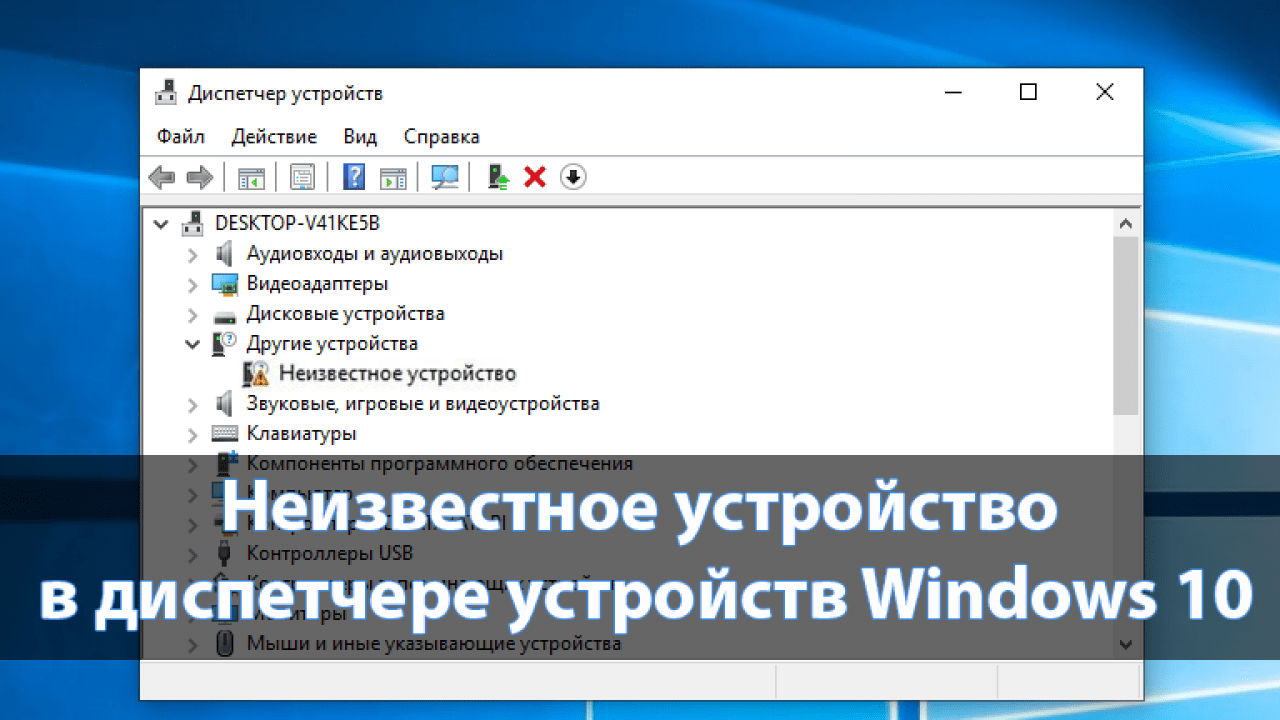Open the Properties toolbar icon
Viewport: 1280px width, 720px height.
coord(302,178)
